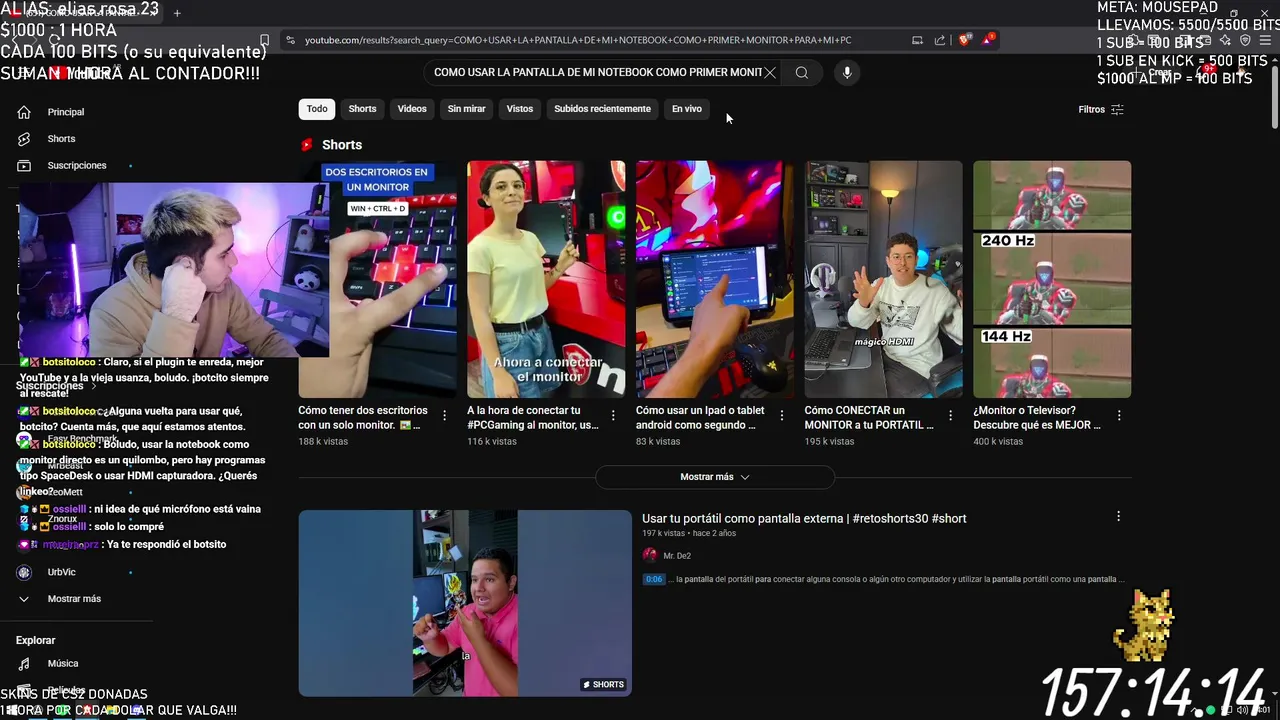Screen dimensions: 1280x720
Task: Expand Shorts shelf with Mostrar más
Action: click(x=715, y=477)
